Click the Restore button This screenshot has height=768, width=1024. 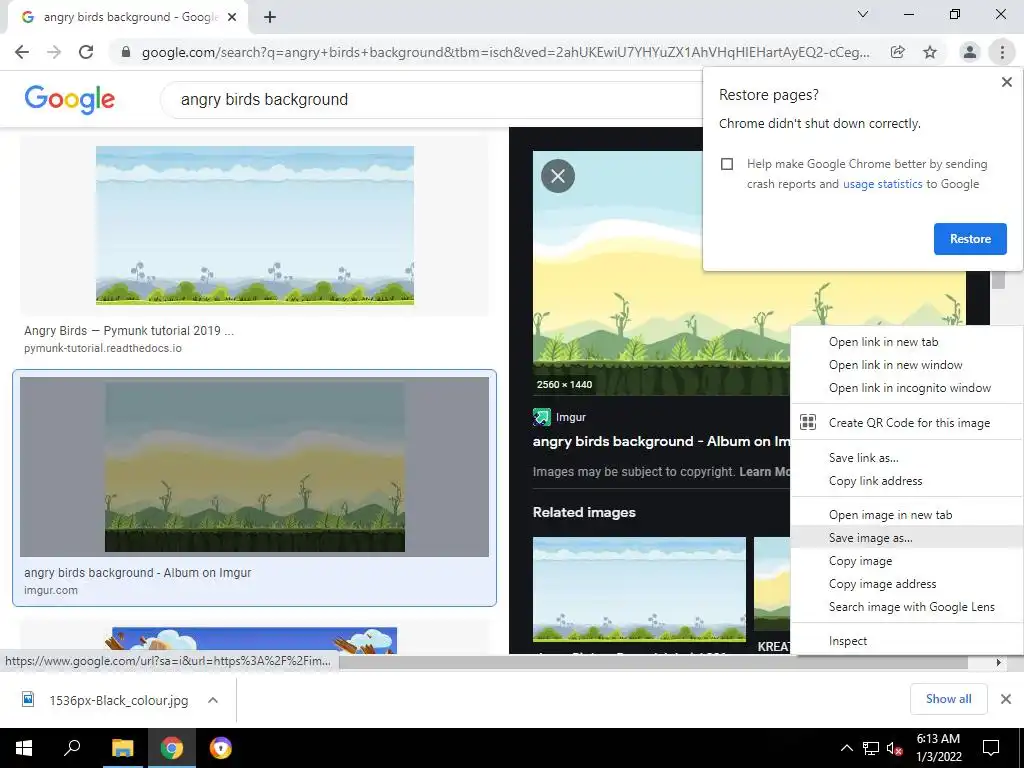click(x=970, y=239)
